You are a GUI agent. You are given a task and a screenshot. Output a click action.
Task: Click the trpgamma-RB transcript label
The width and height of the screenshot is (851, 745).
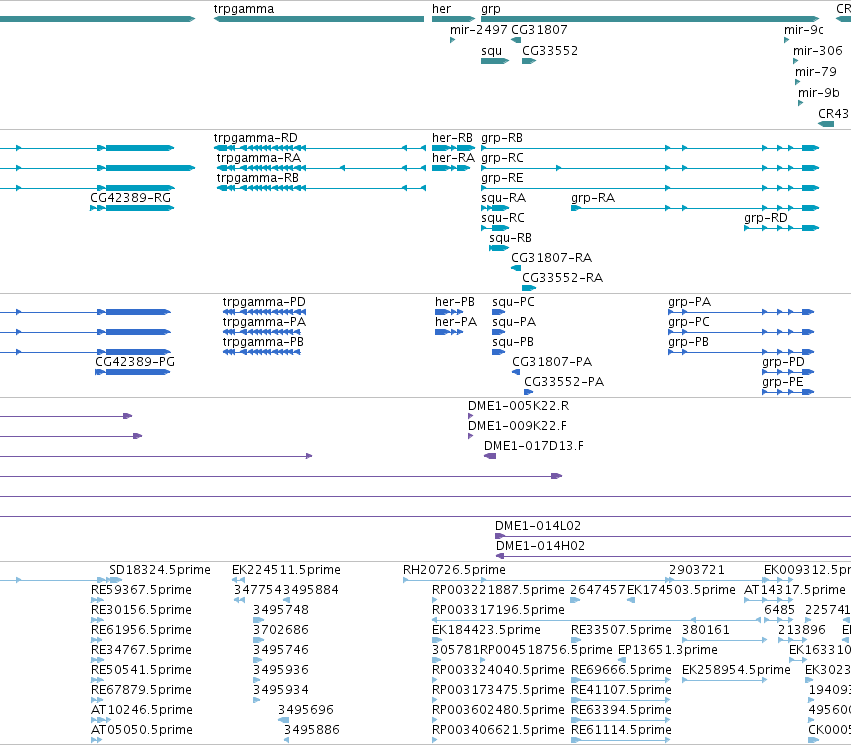pos(258,178)
